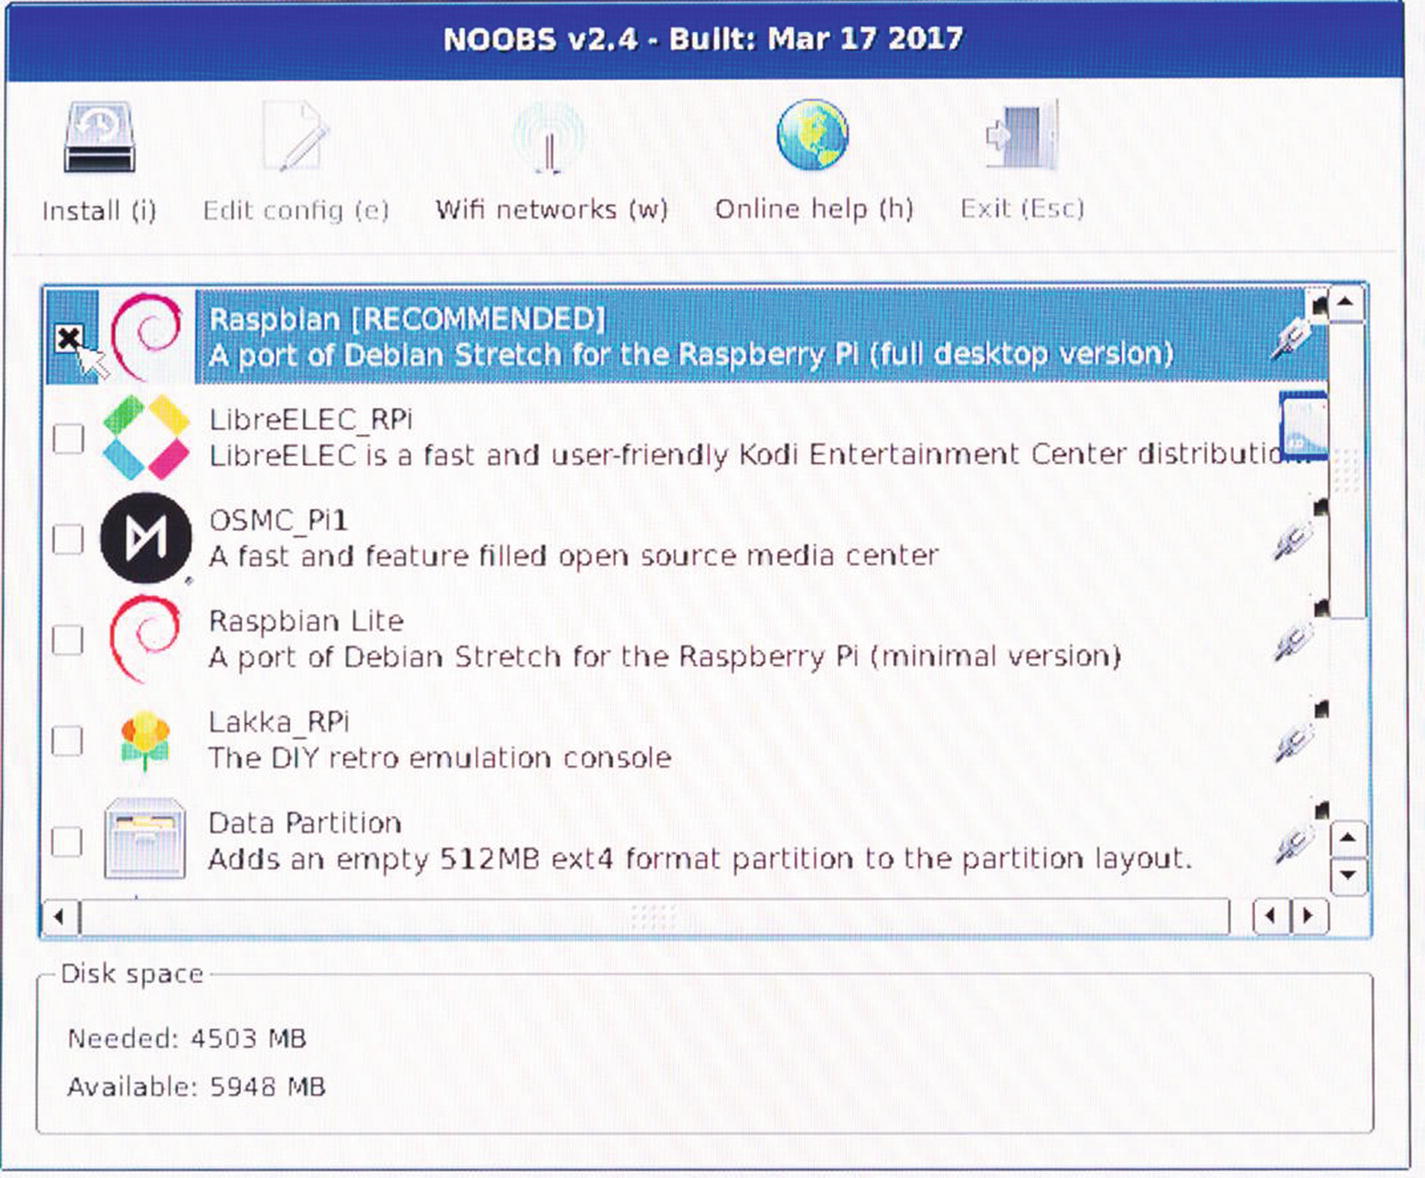This screenshot has height=1178, width=1425.
Task: Click the vertical scrollbar thumb
Action: click(x=1347, y=468)
